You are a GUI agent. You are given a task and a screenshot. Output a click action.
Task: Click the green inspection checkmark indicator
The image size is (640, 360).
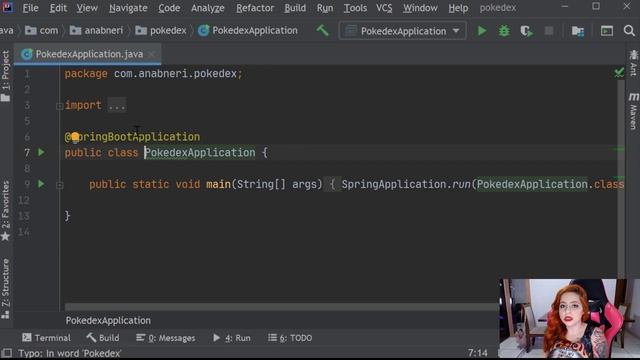pos(619,73)
